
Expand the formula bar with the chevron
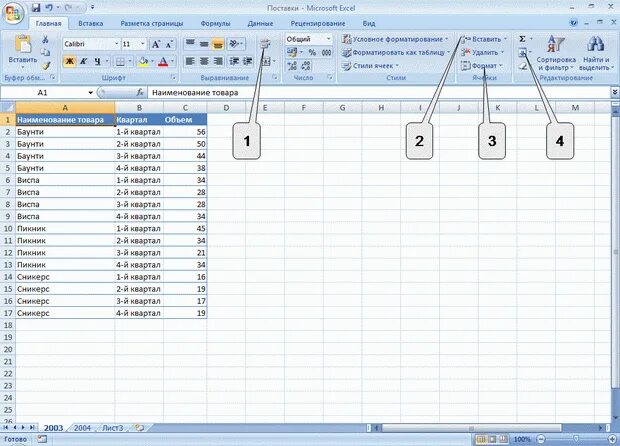click(x=615, y=92)
